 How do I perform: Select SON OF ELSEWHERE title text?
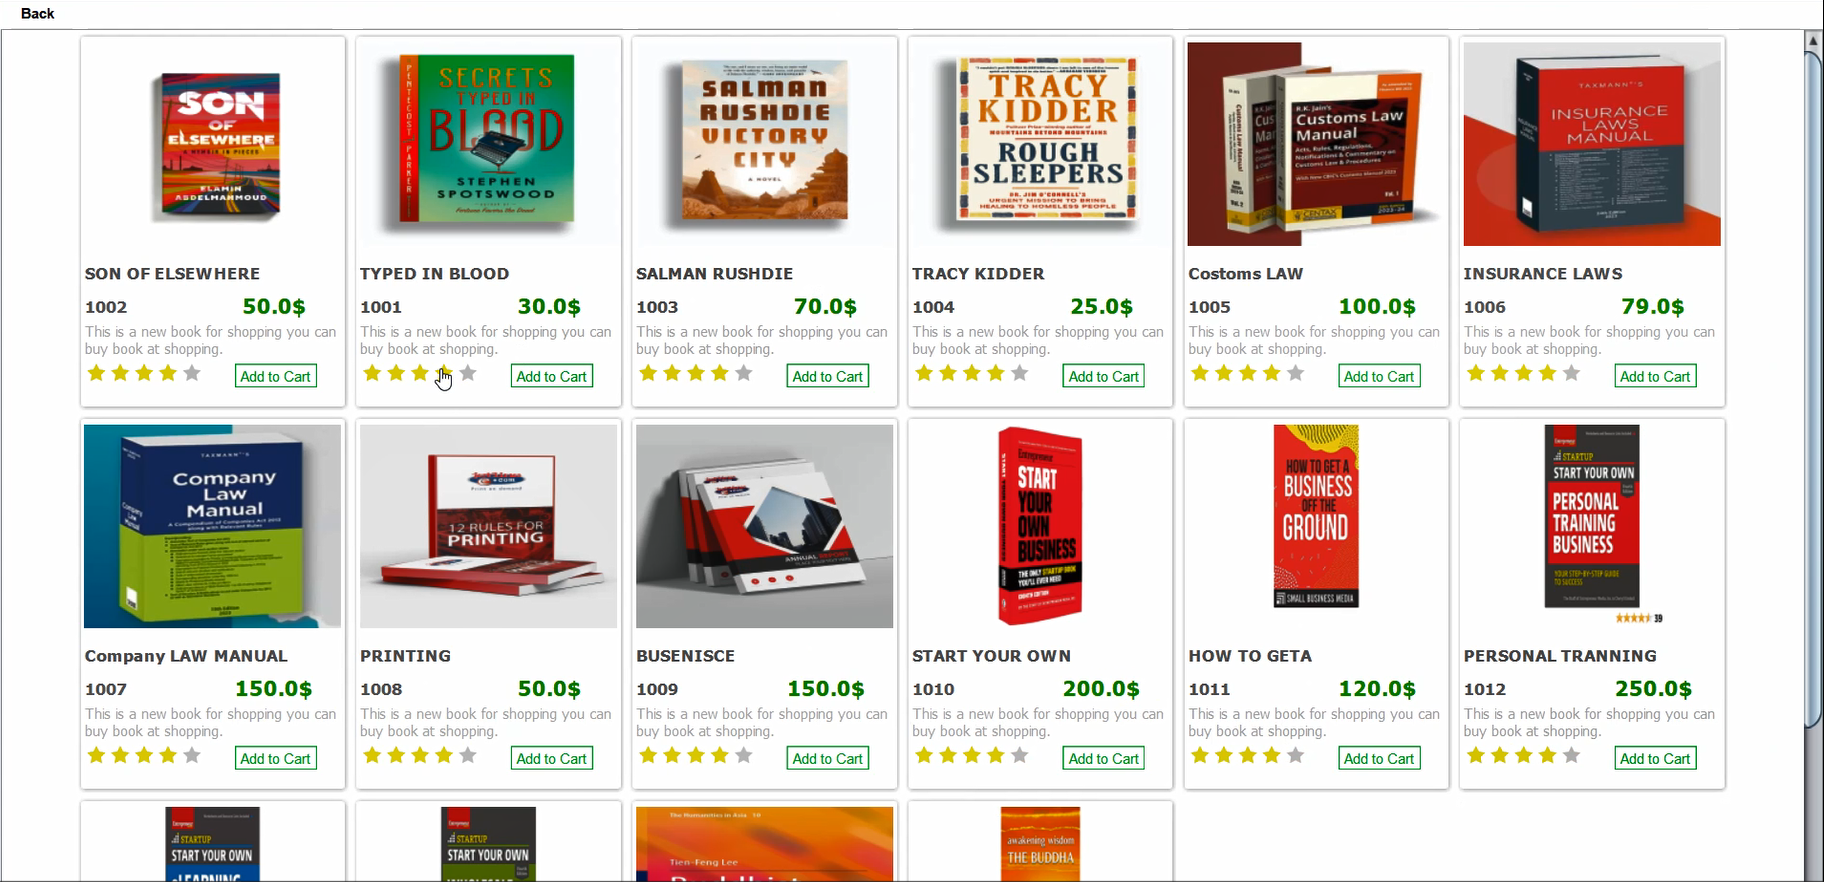tap(172, 274)
